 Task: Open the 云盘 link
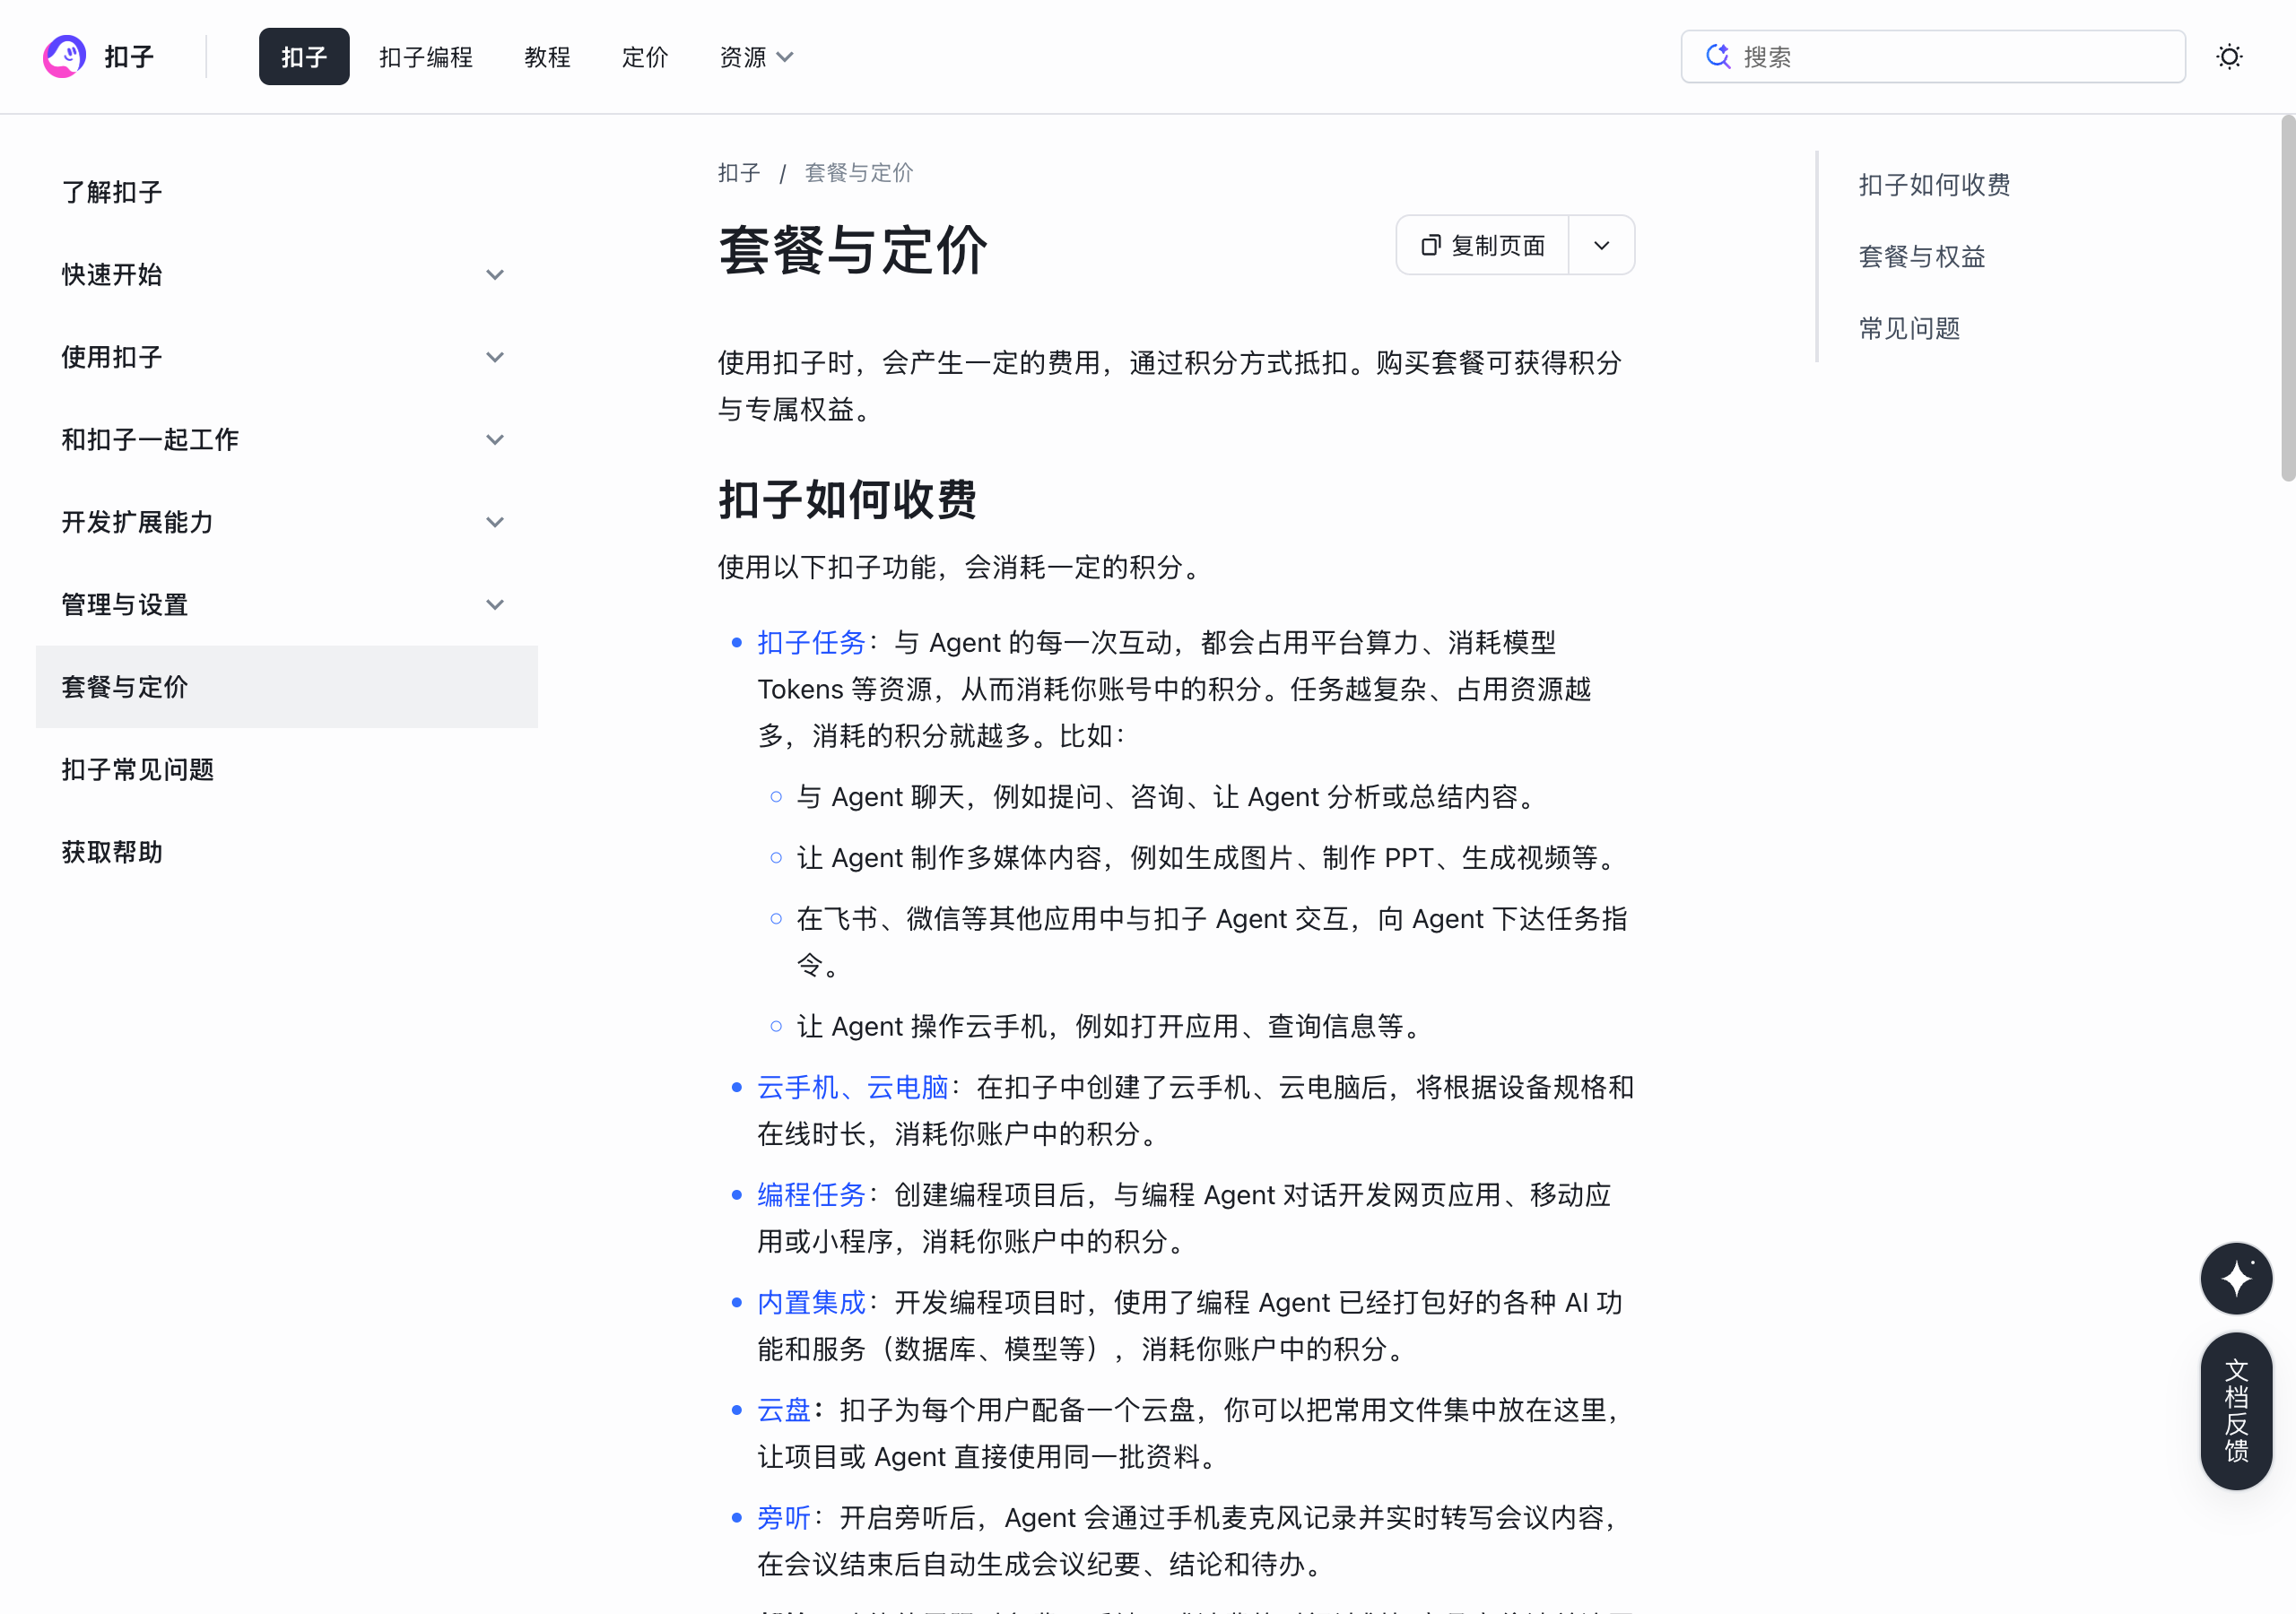pyautogui.click(x=783, y=1410)
